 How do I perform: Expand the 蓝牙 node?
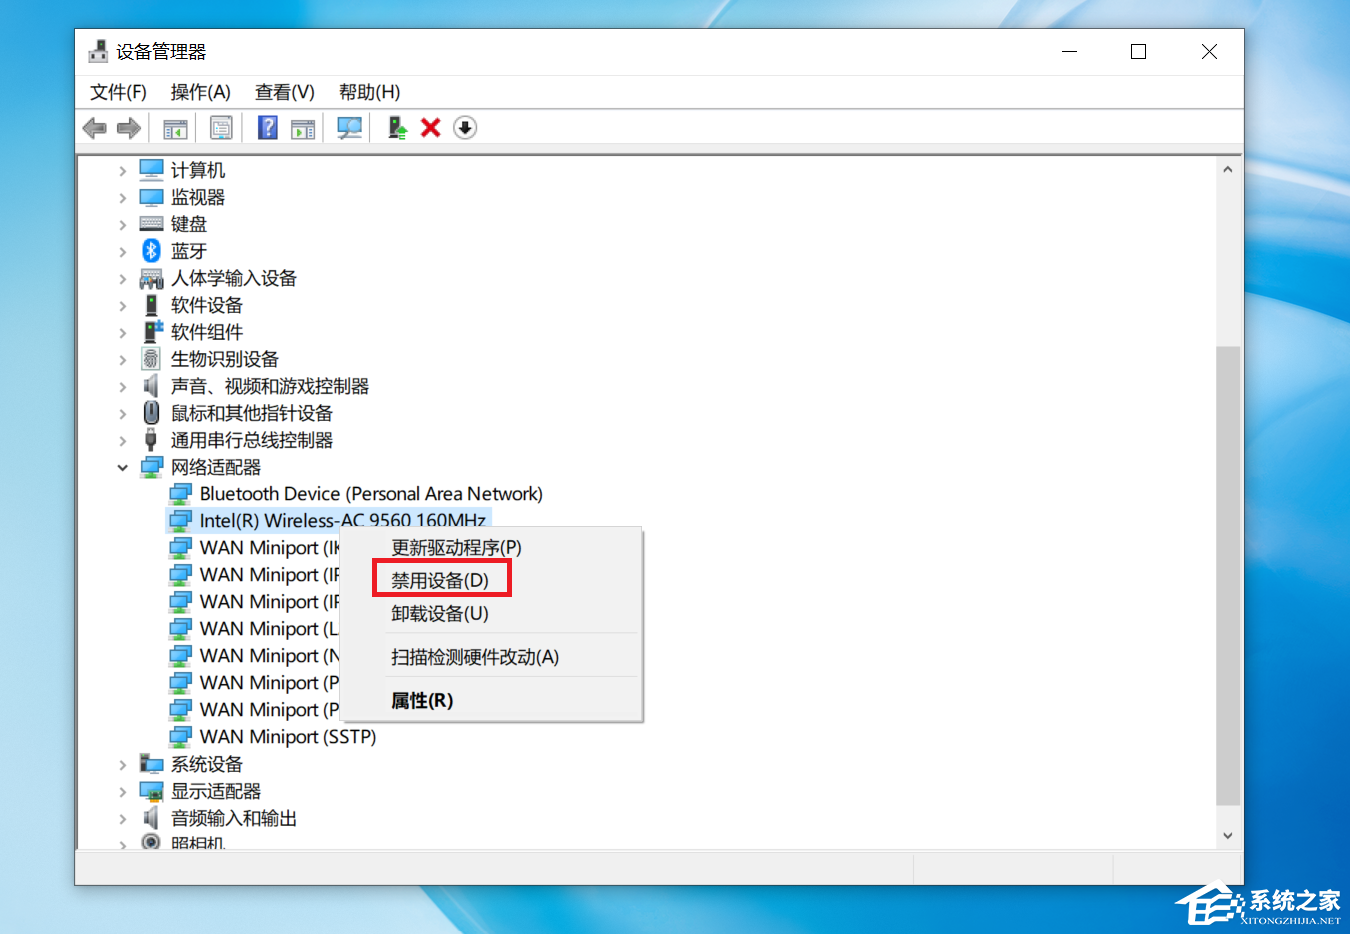(x=123, y=252)
